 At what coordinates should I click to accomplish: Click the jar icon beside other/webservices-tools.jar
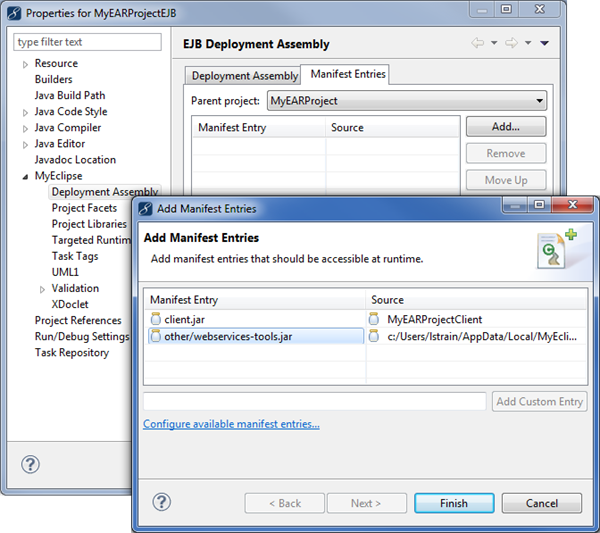(x=155, y=337)
